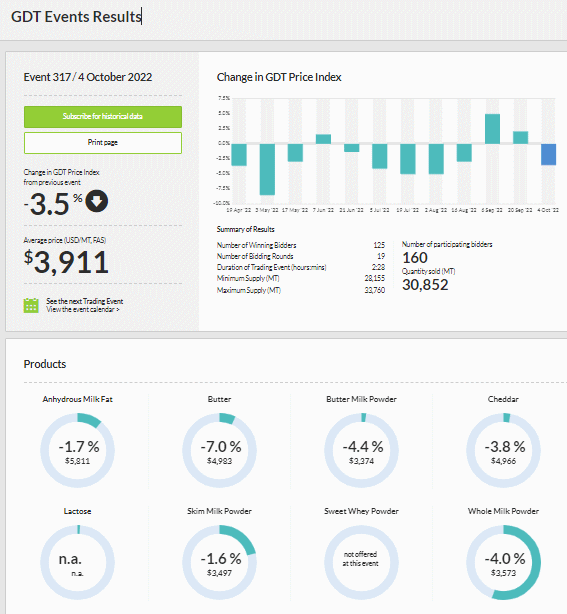
Task: Click the $5,811 Anhydrous Milk Fat price
Action: (78, 461)
